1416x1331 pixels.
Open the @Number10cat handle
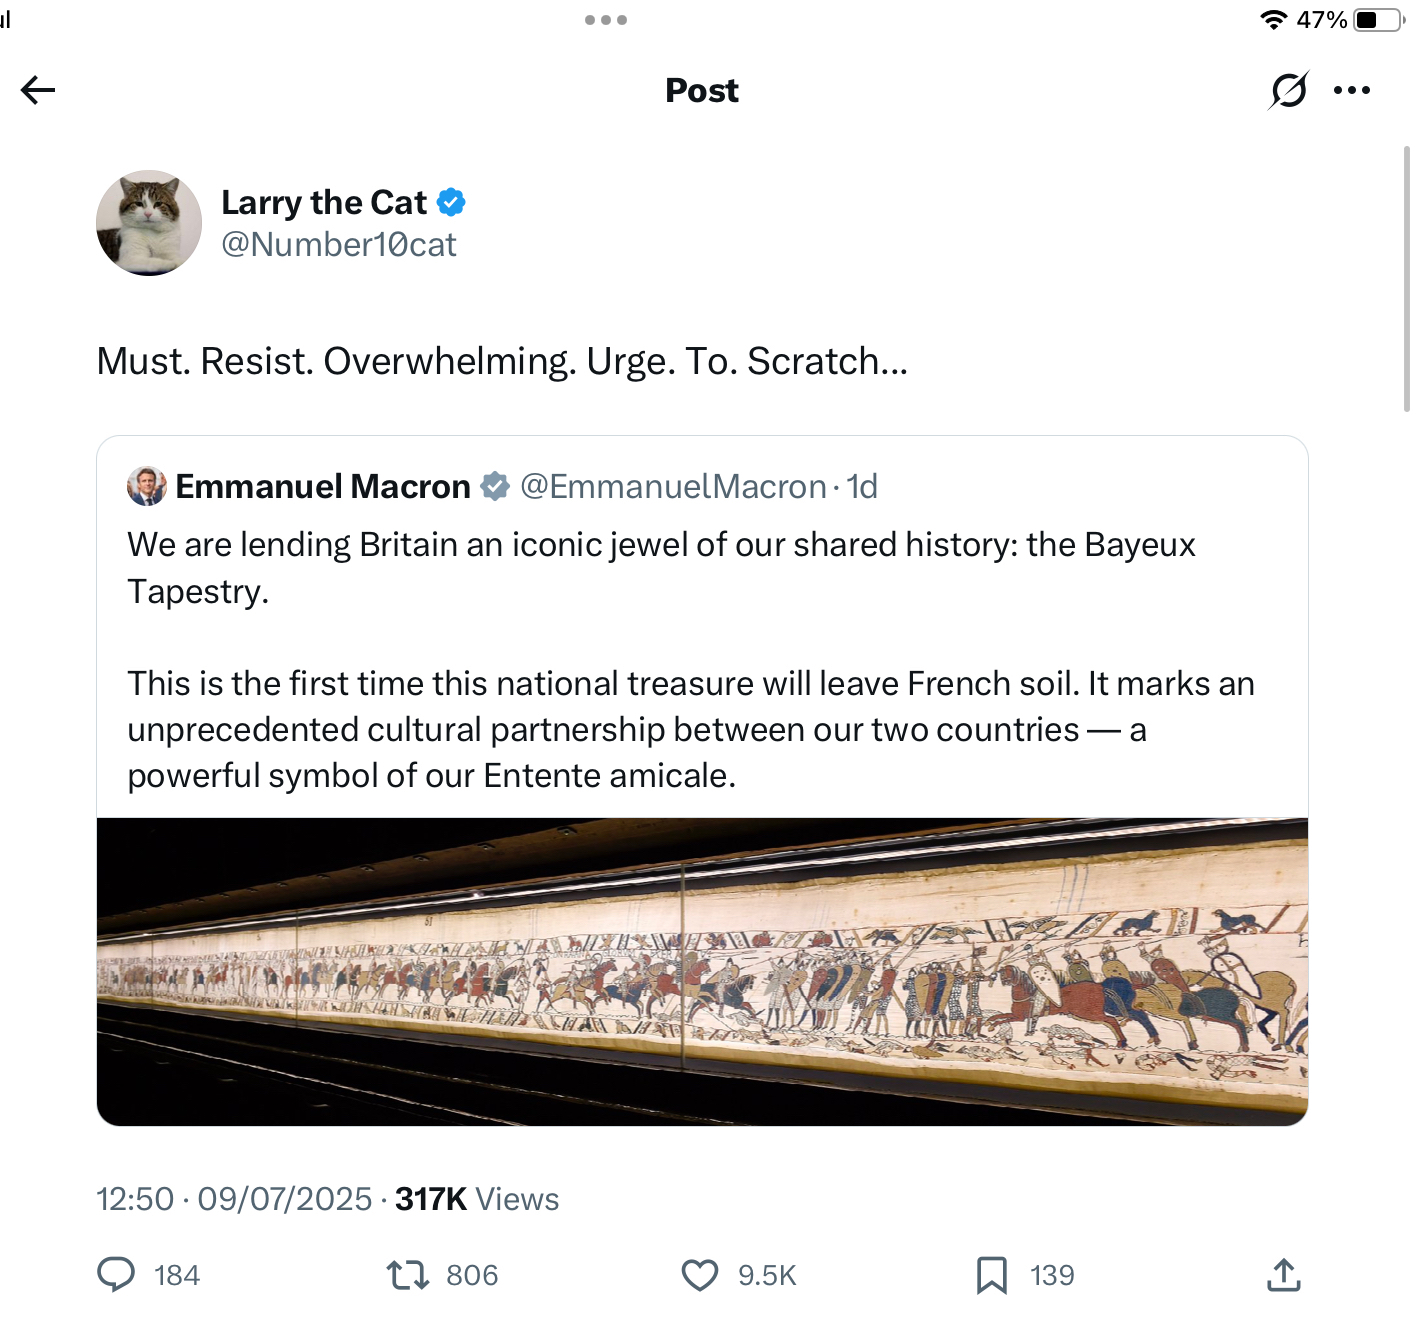pyautogui.click(x=338, y=245)
